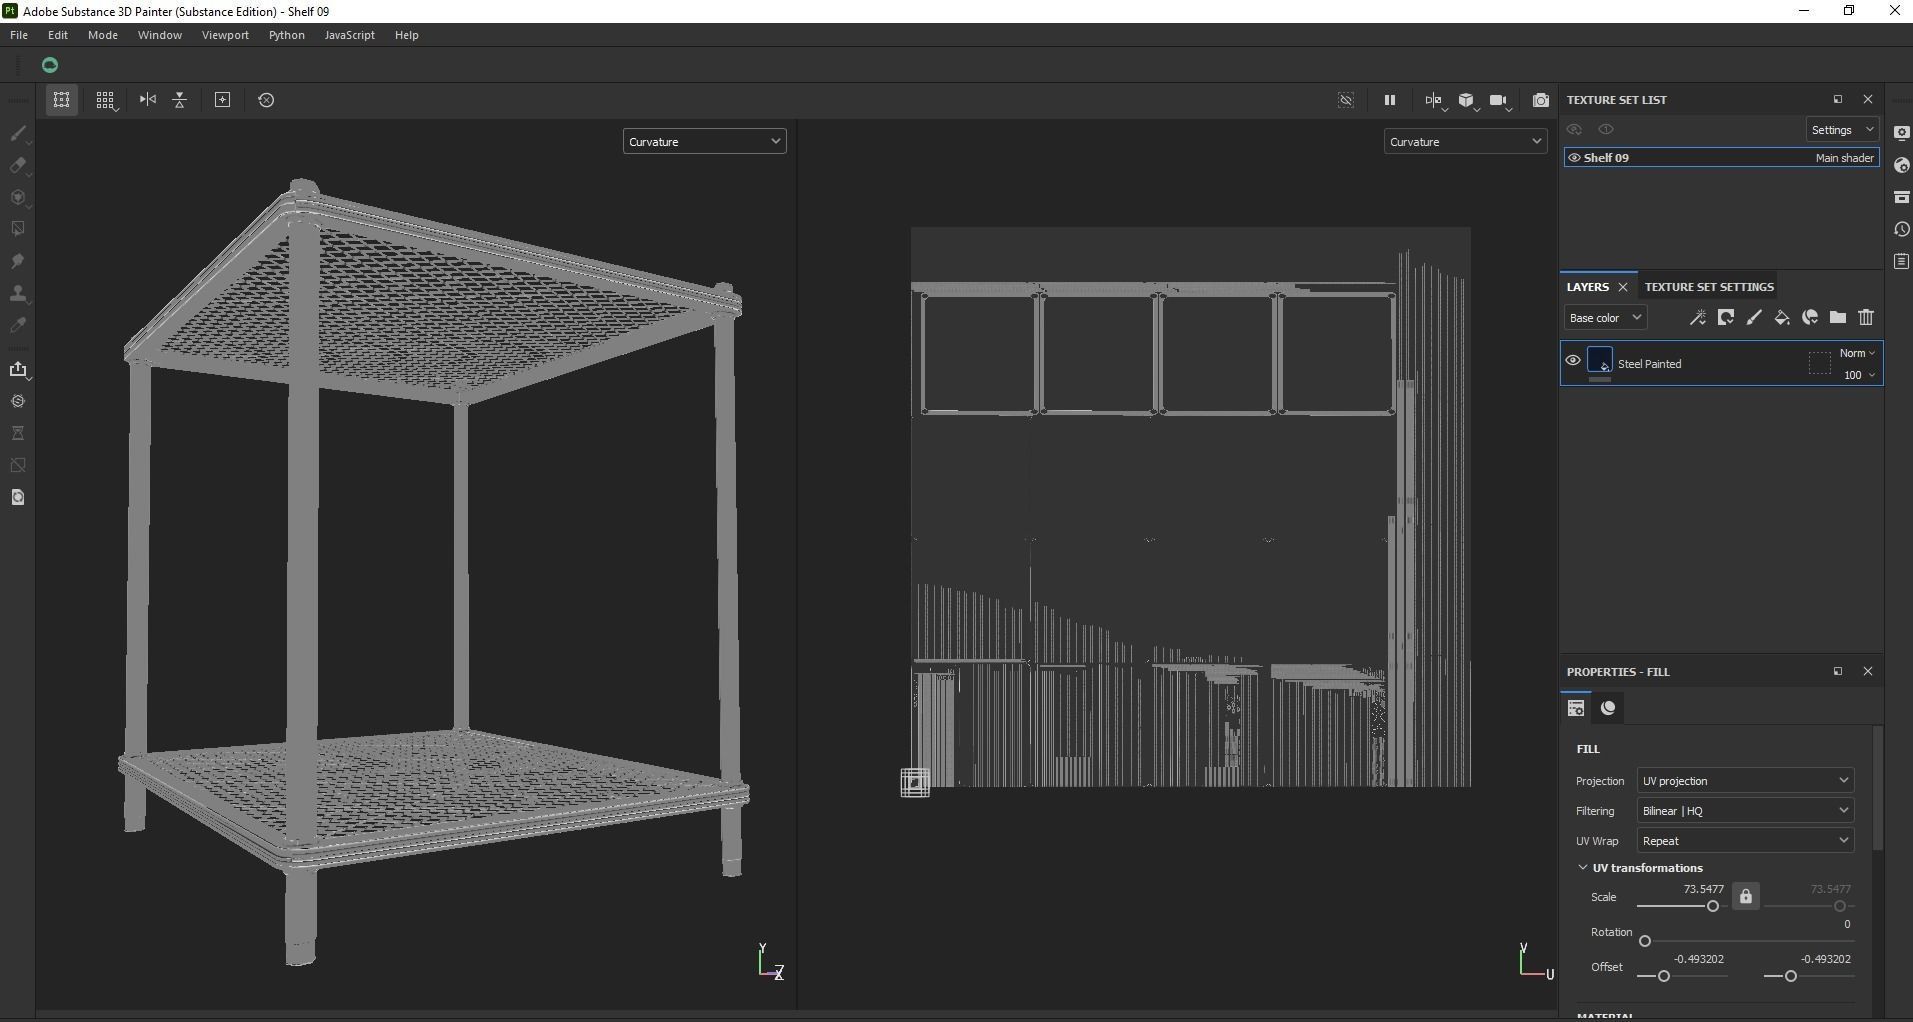Click the center-on-selection square icon
The height and width of the screenshot is (1022, 1913).
tap(223, 100)
